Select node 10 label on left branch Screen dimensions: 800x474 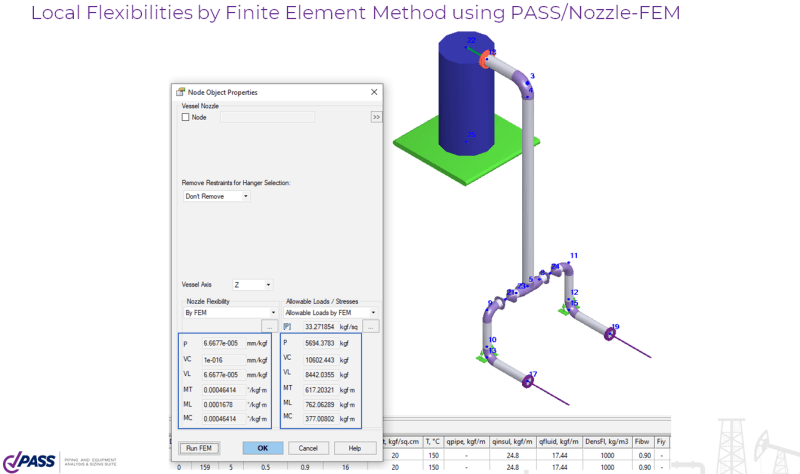point(492,340)
